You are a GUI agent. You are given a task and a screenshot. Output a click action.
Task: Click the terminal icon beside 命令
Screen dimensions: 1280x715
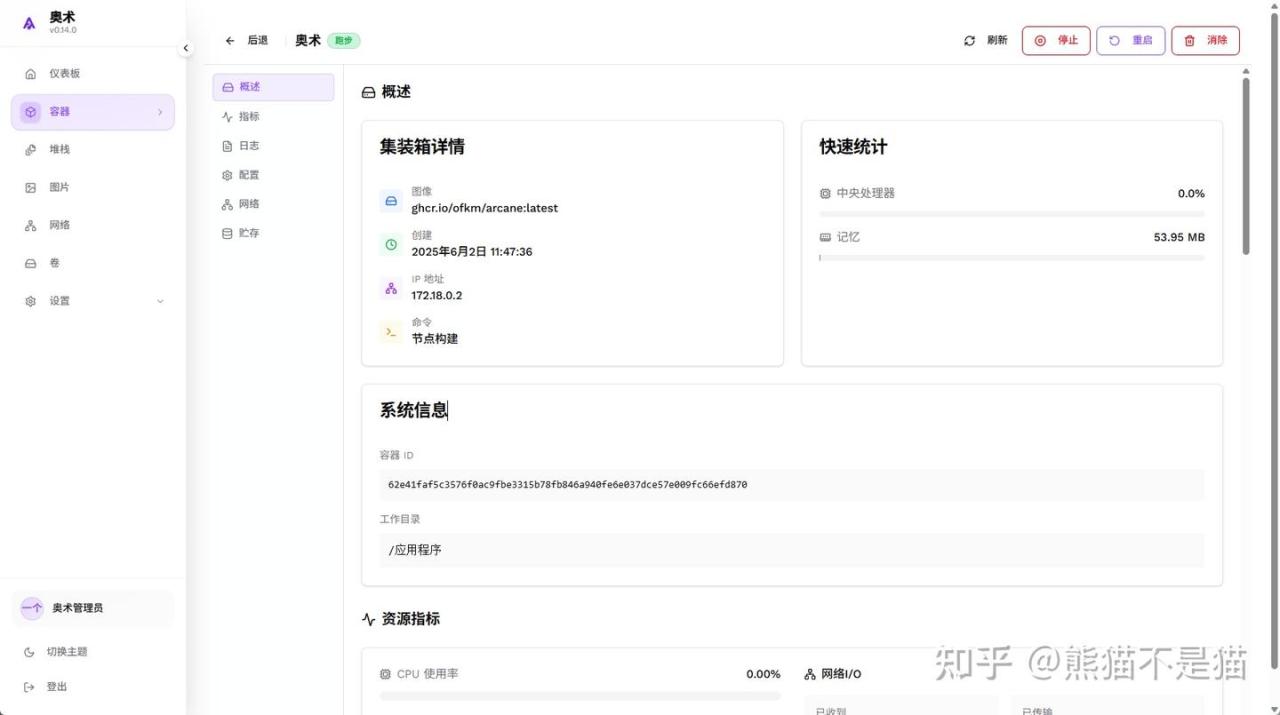coord(391,332)
